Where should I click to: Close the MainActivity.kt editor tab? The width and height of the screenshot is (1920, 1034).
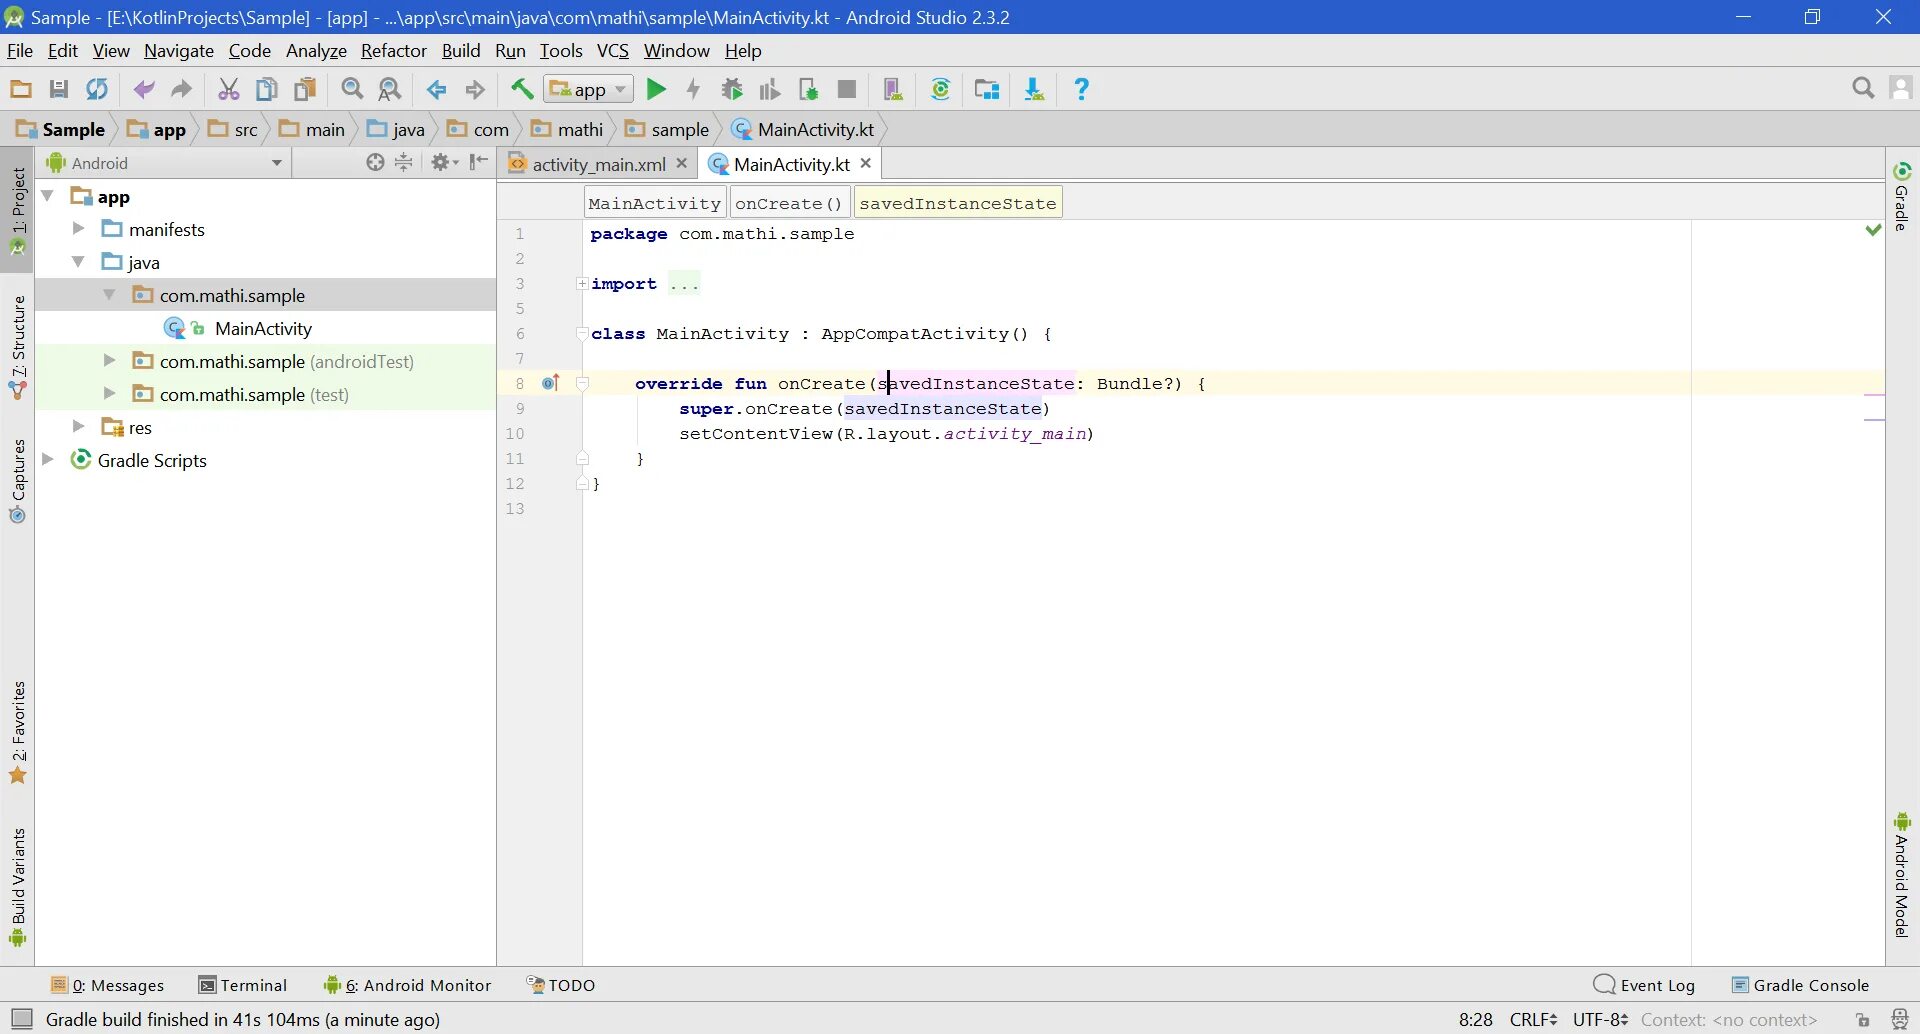[x=866, y=163]
